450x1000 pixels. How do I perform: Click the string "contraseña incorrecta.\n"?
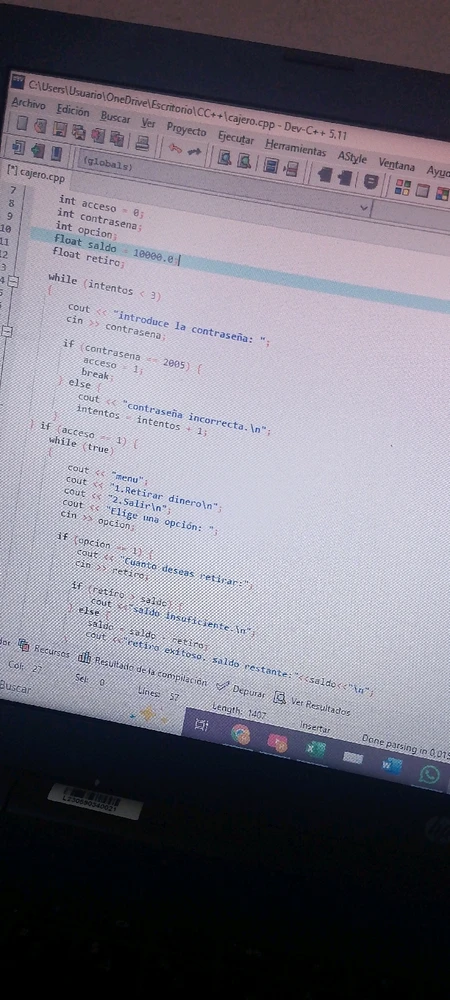pyautogui.click(x=196, y=416)
